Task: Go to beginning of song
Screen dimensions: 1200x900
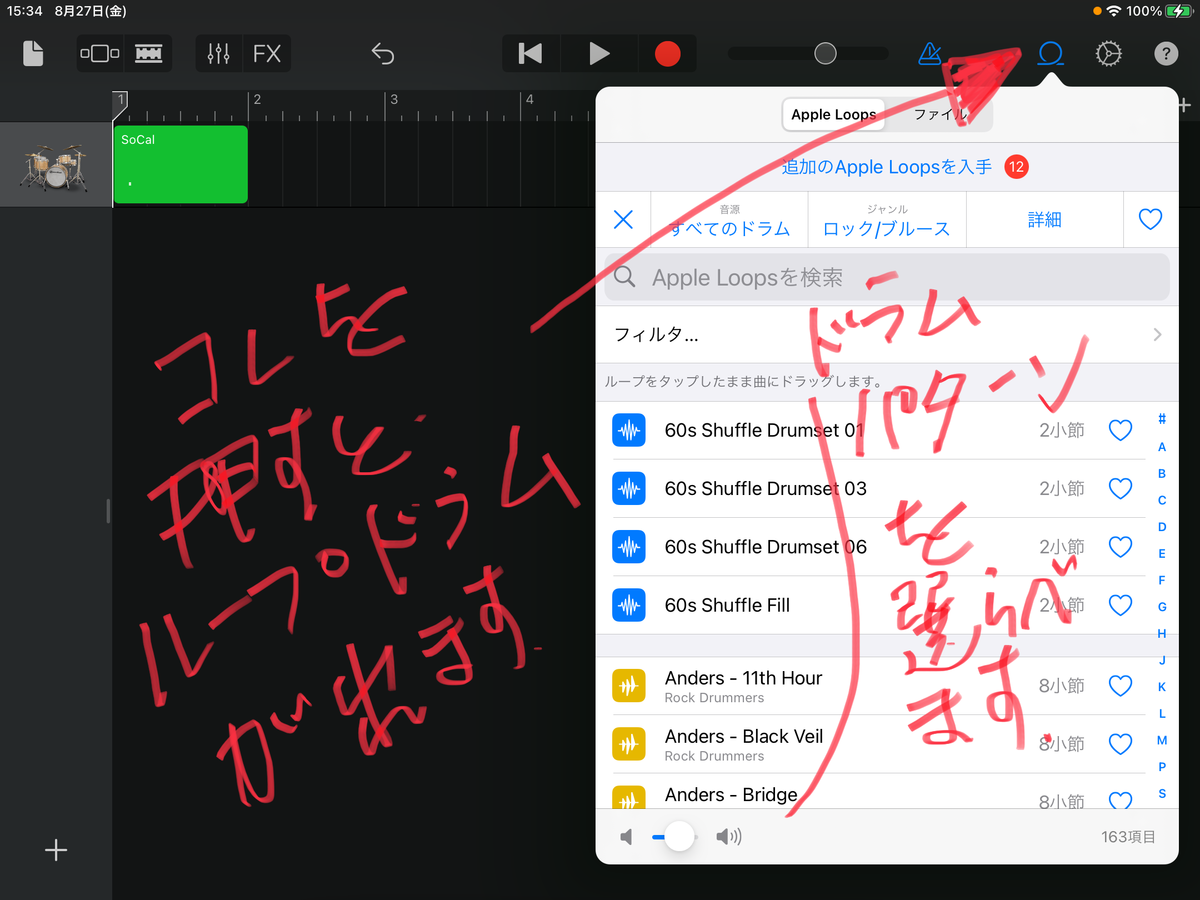Action: click(x=530, y=53)
